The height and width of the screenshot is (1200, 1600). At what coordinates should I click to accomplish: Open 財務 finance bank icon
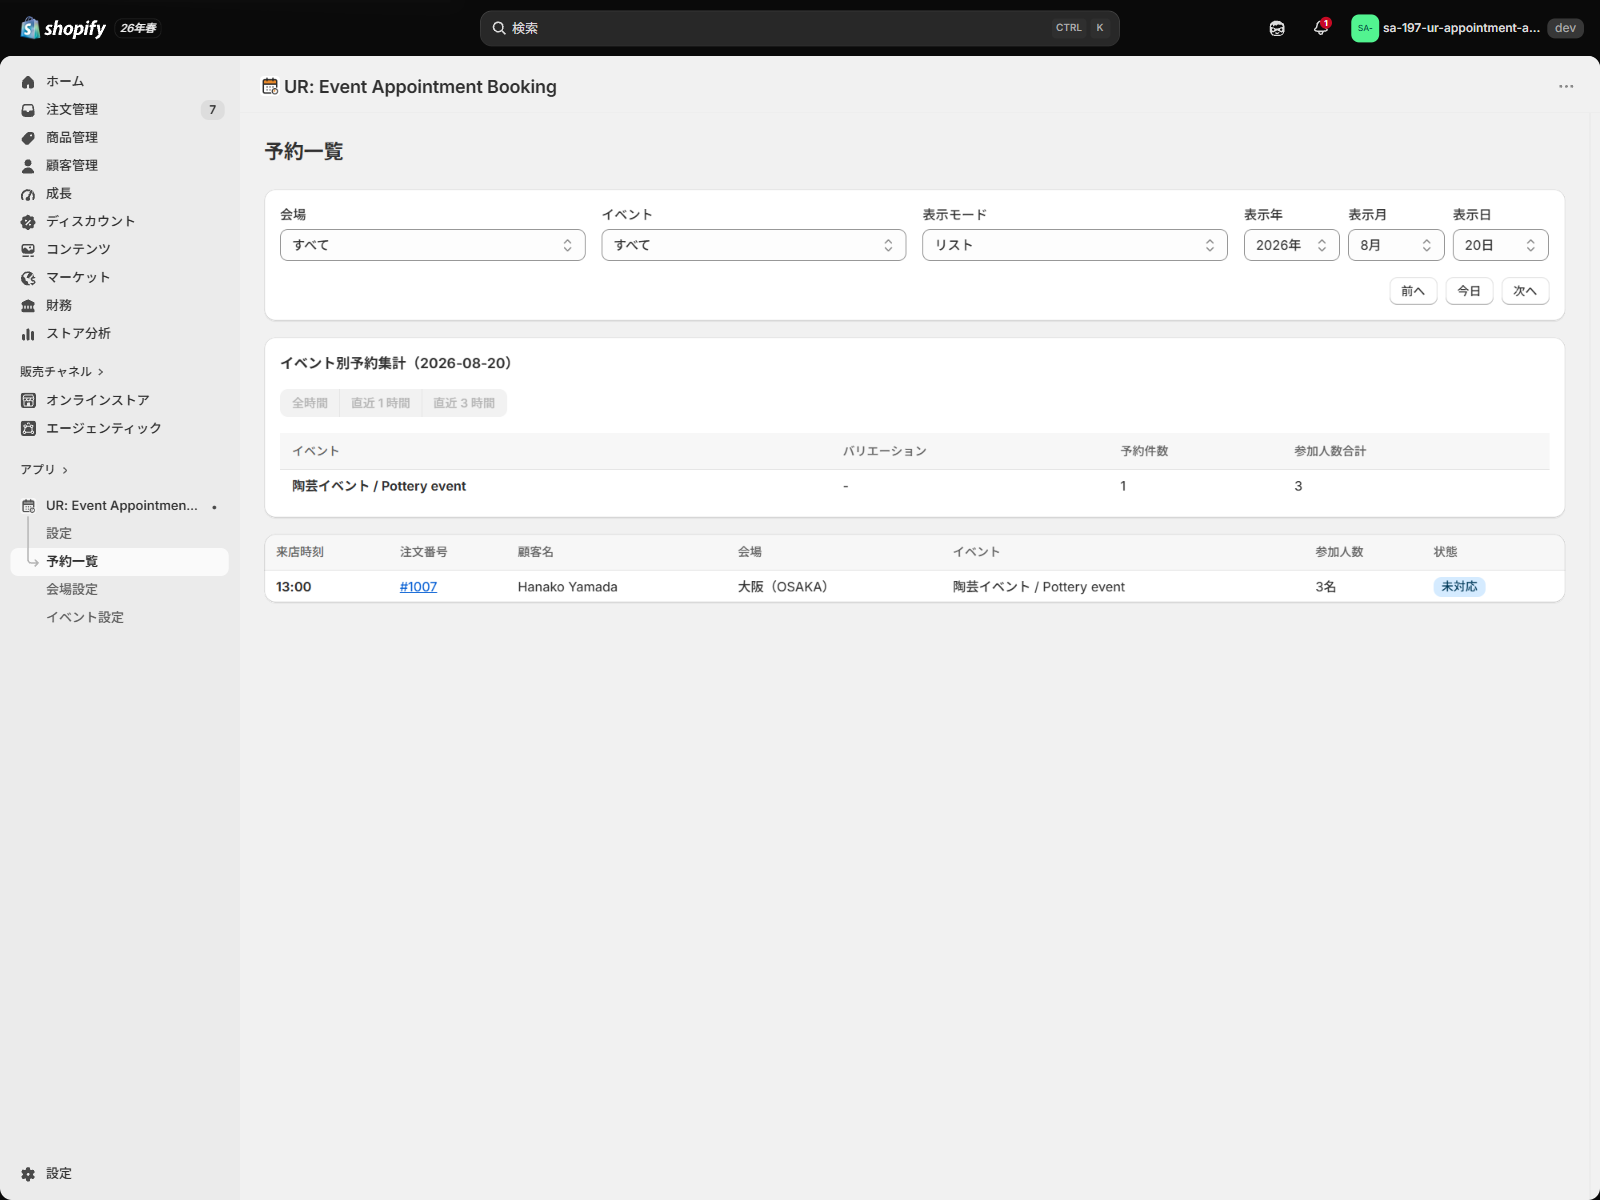tap(28, 306)
